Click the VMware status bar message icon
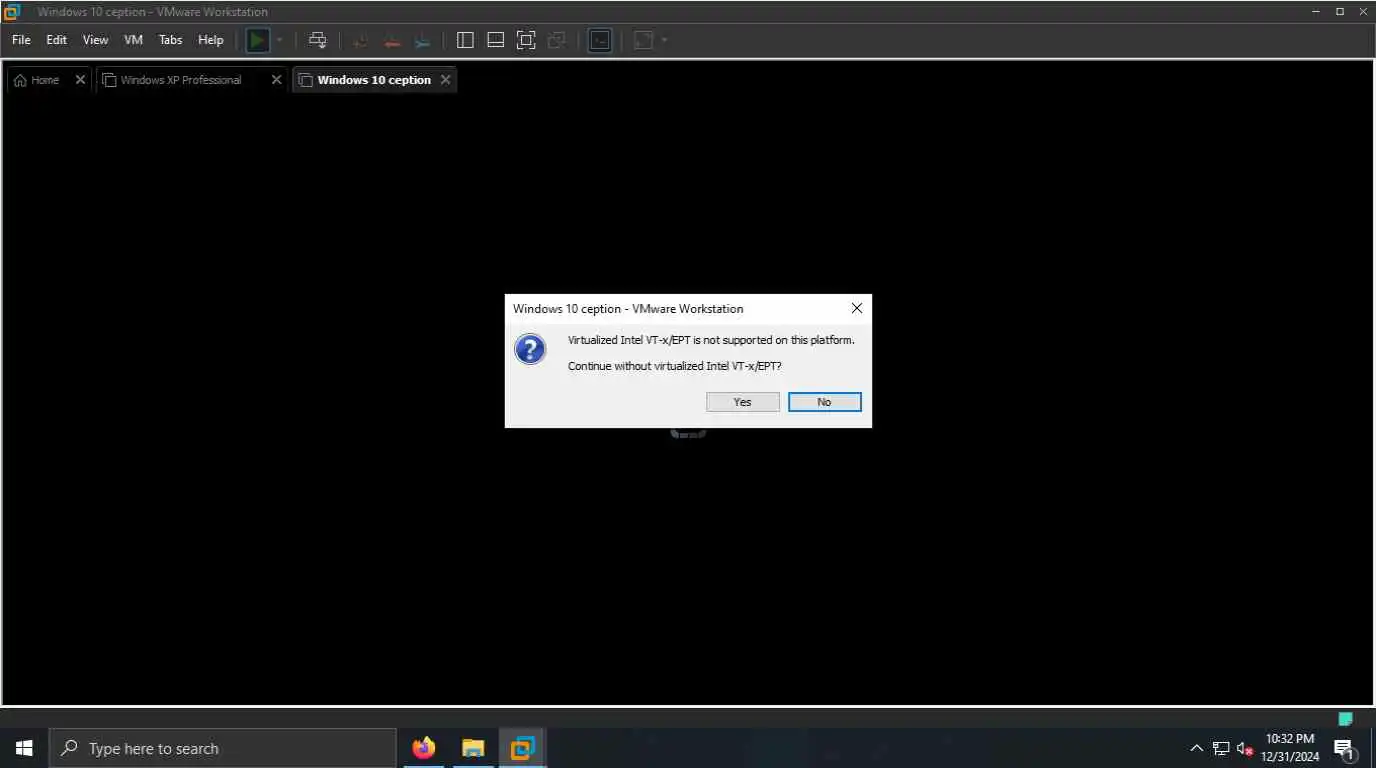The height and width of the screenshot is (768, 1376). (x=1346, y=719)
